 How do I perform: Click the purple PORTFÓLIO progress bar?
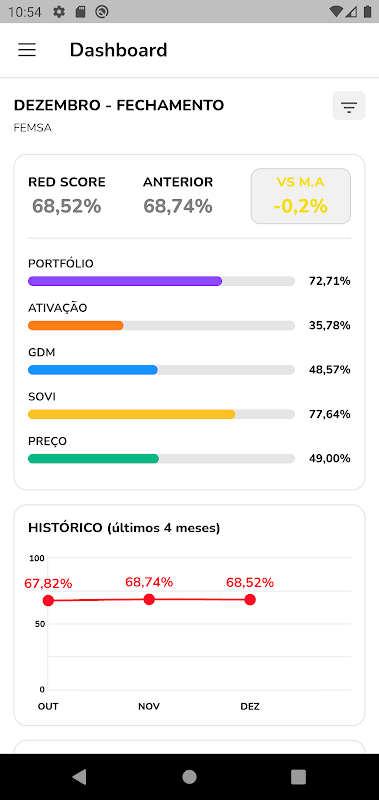pyautogui.click(x=161, y=281)
